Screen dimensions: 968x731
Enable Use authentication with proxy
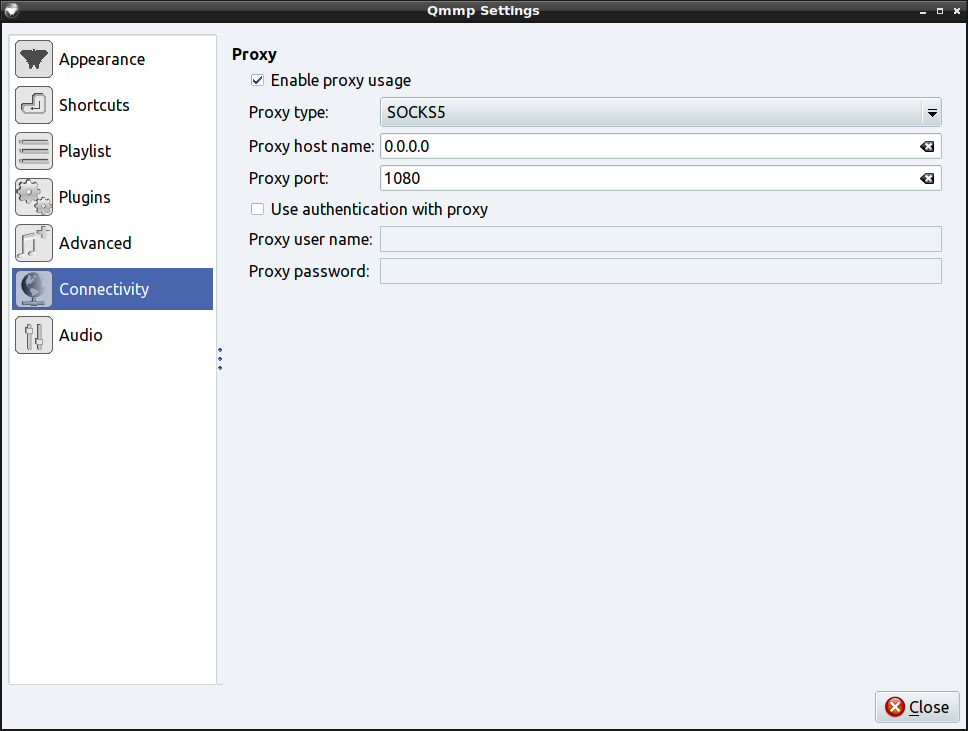click(257, 210)
